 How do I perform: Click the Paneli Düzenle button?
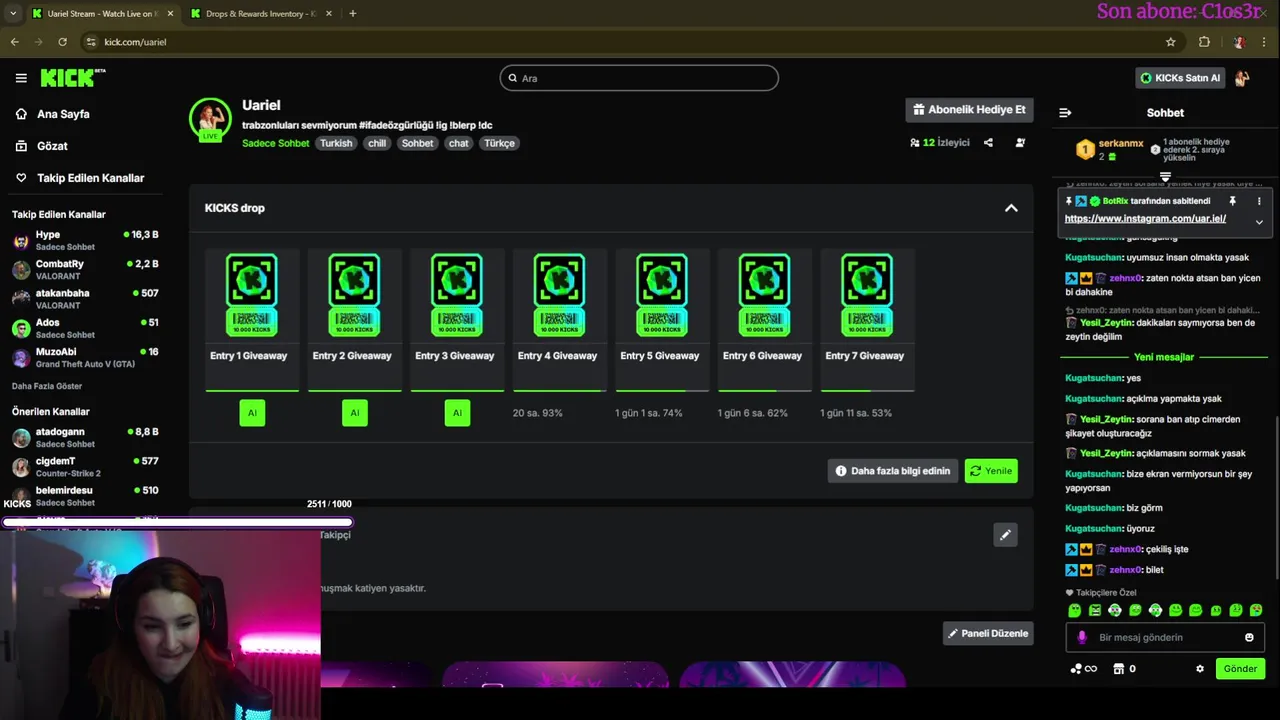988,633
